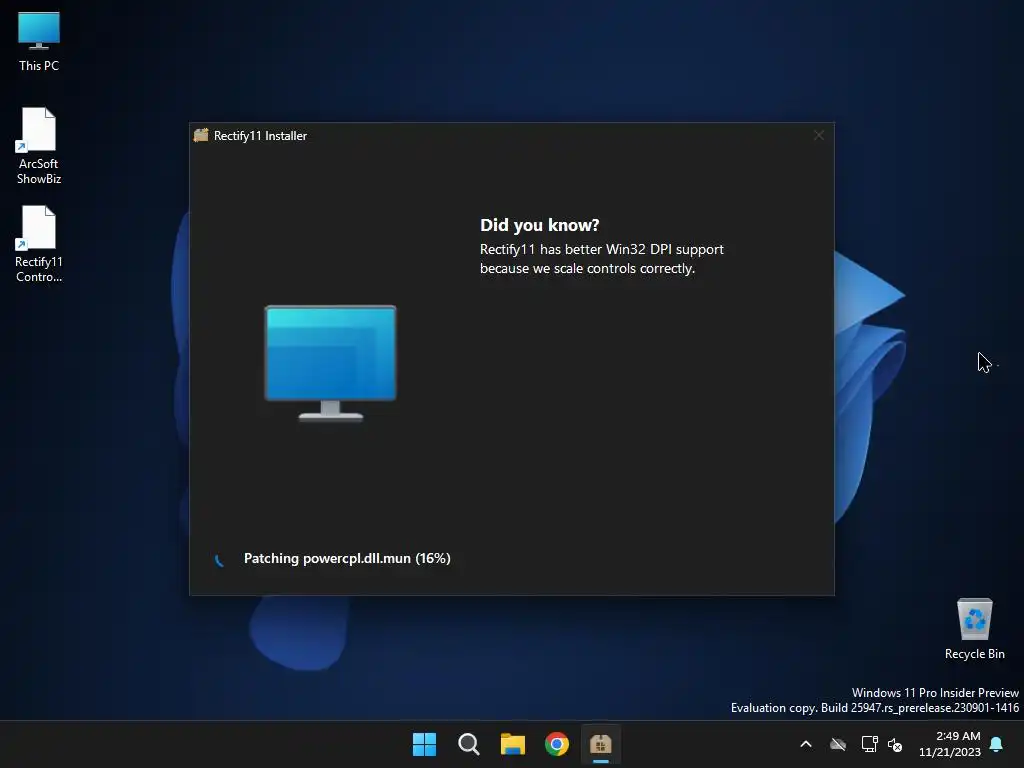Focus Rectify11 Installer taskbar button
1024x768 pixels.
point(600,744)
